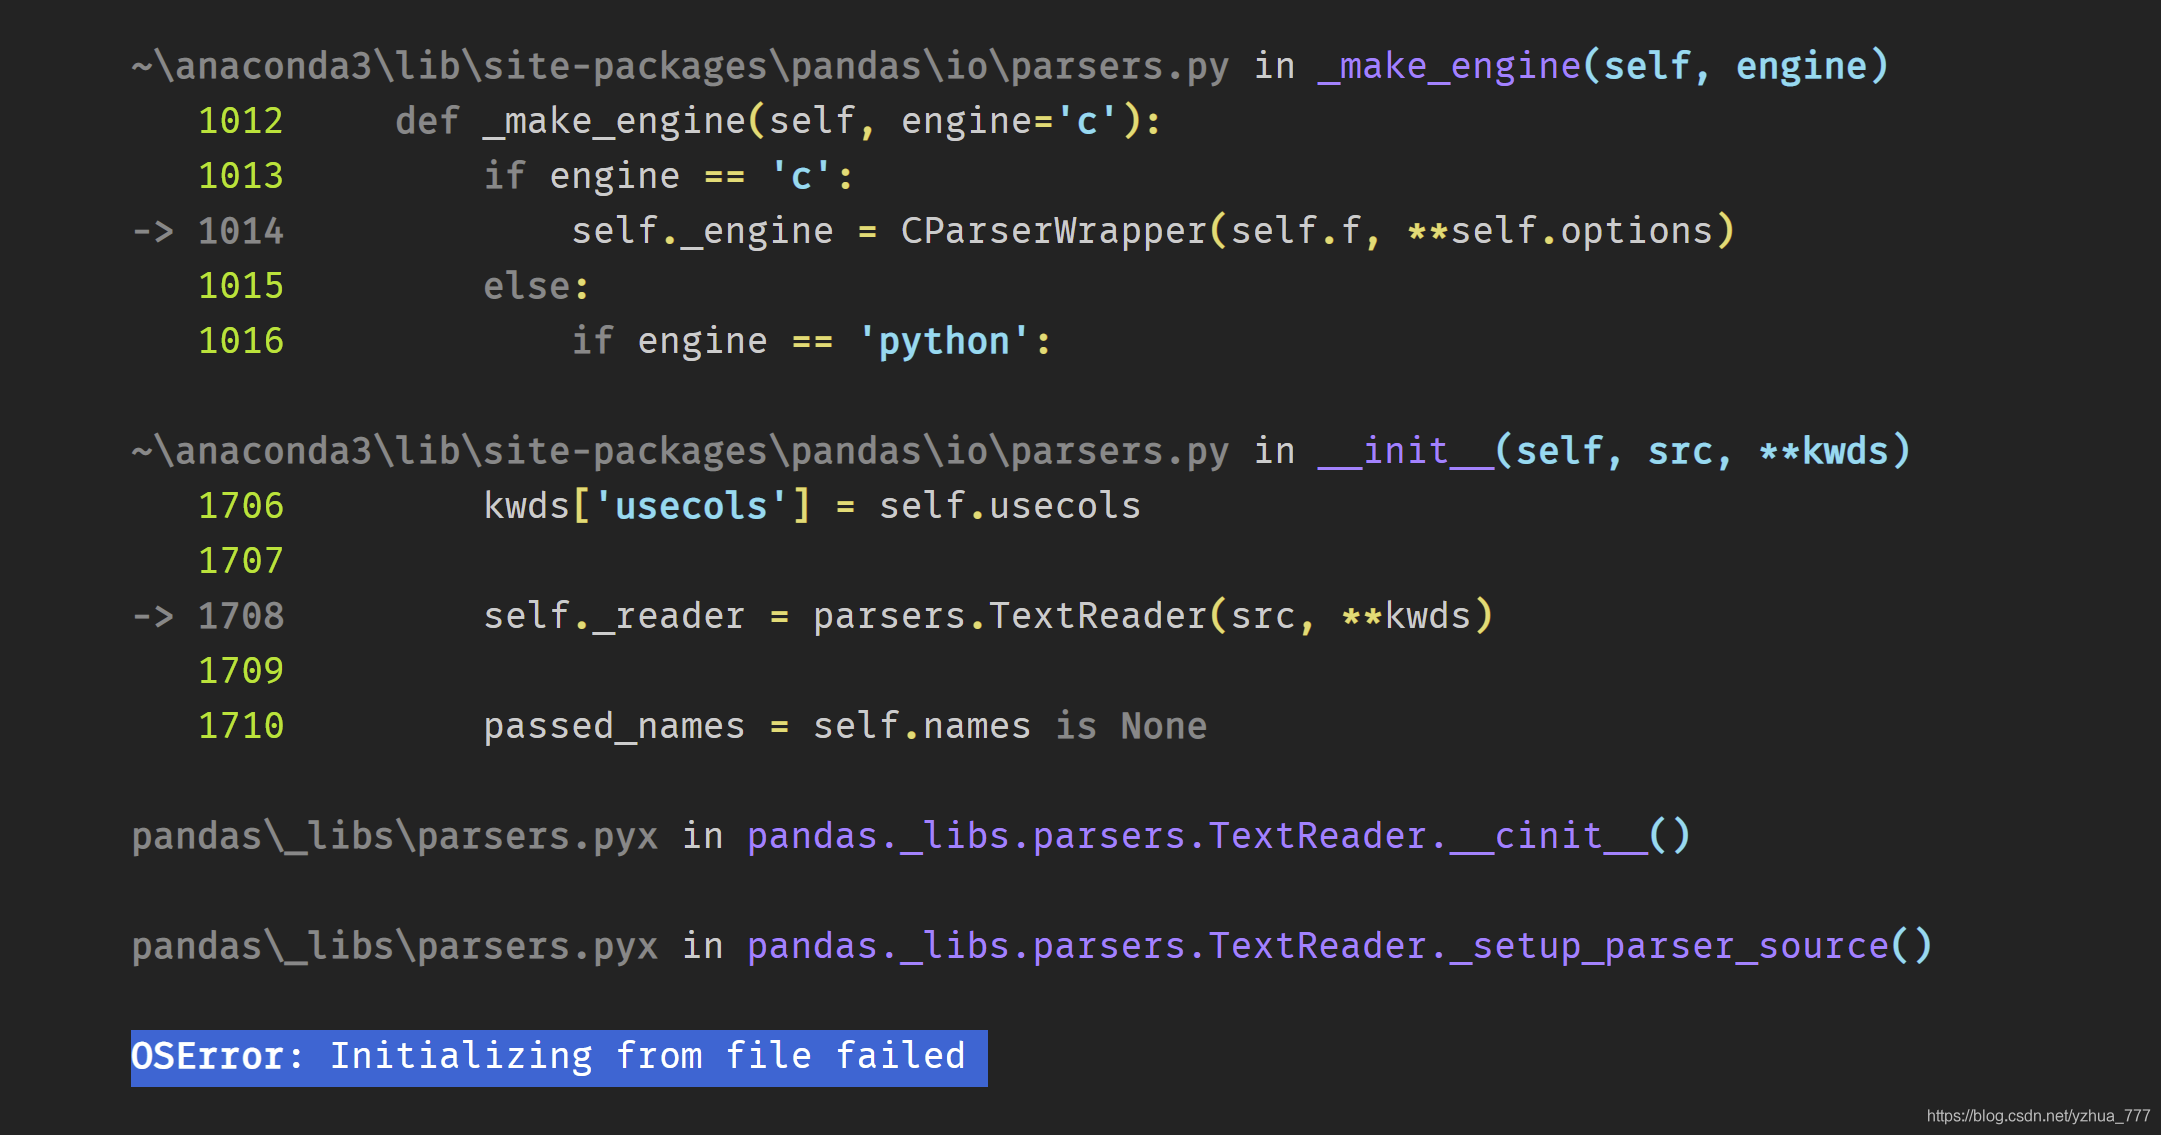Click the CParserWrapper call text

point(1053,232)
